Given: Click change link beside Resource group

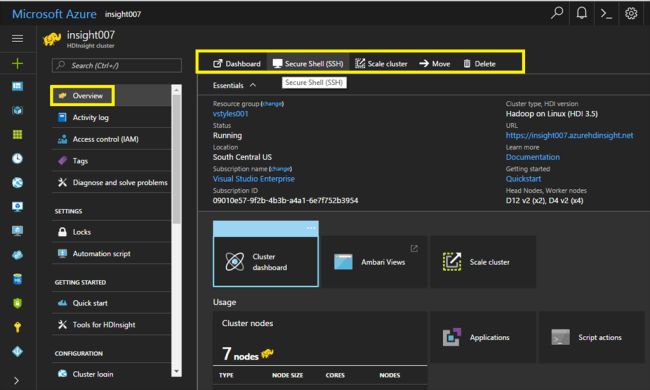Looking at the screenshot, I should pyautogui.click(x=272, y=104).
